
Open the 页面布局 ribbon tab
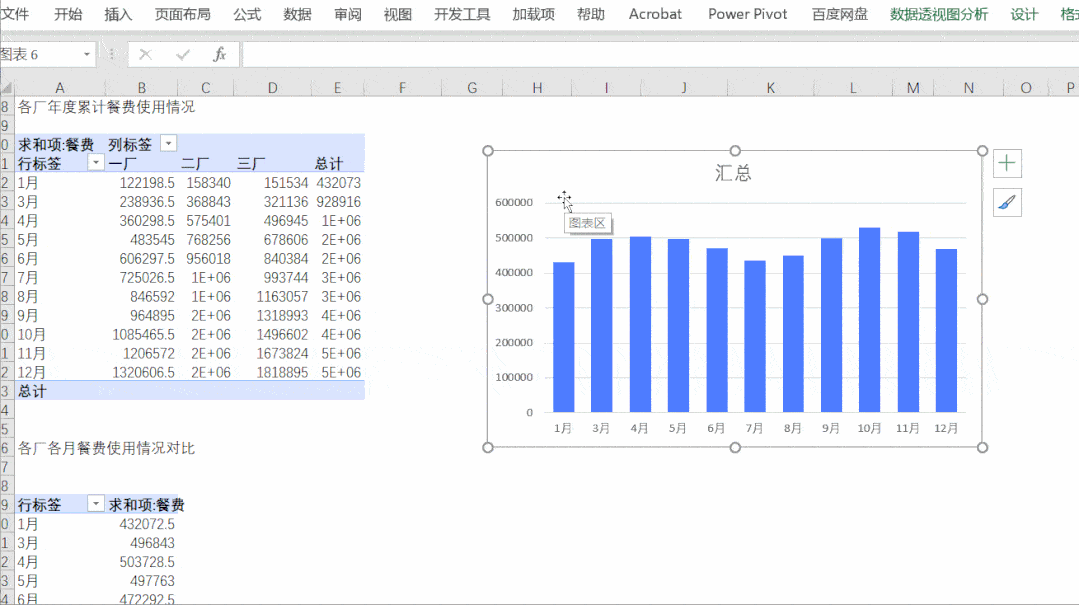(182, 14)
